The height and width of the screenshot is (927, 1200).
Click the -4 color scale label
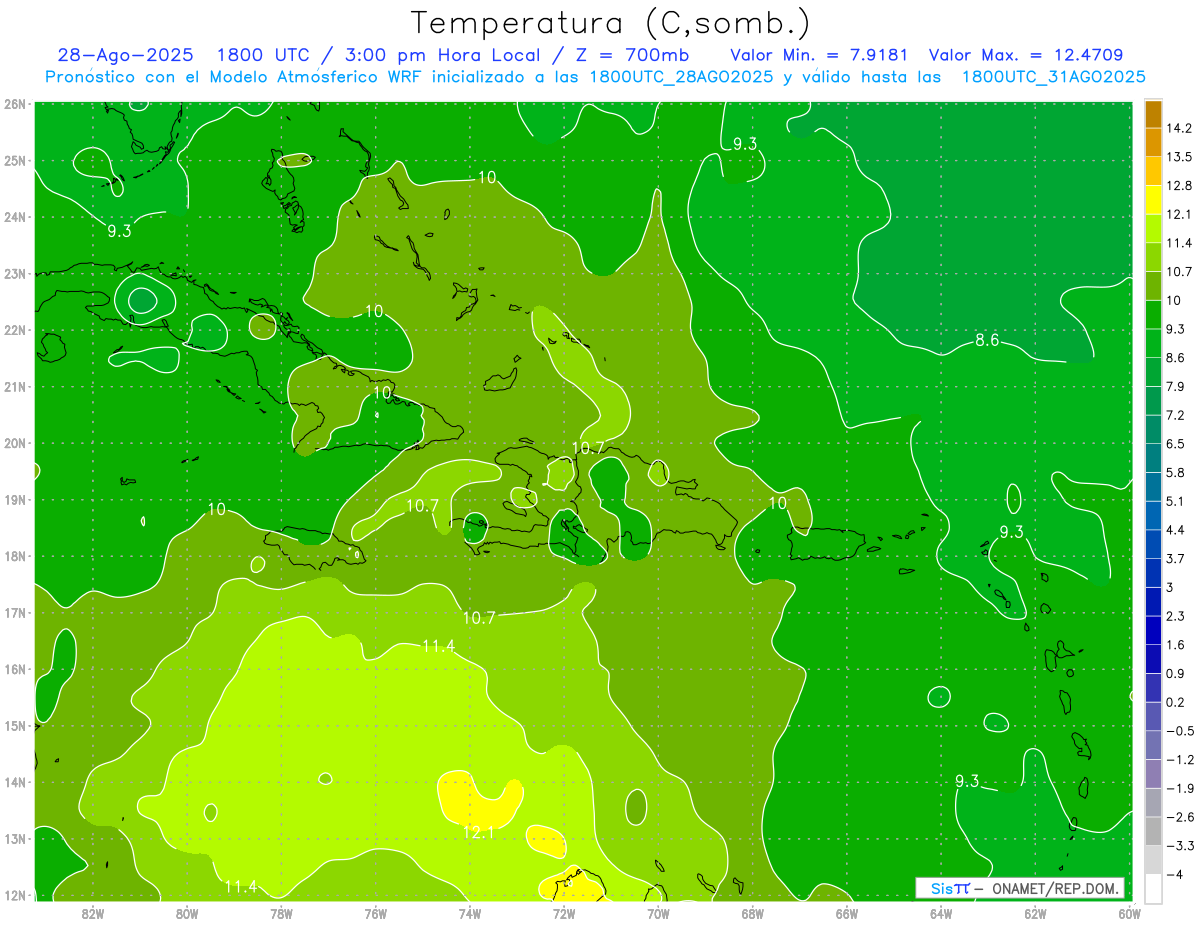point(1175,874)
